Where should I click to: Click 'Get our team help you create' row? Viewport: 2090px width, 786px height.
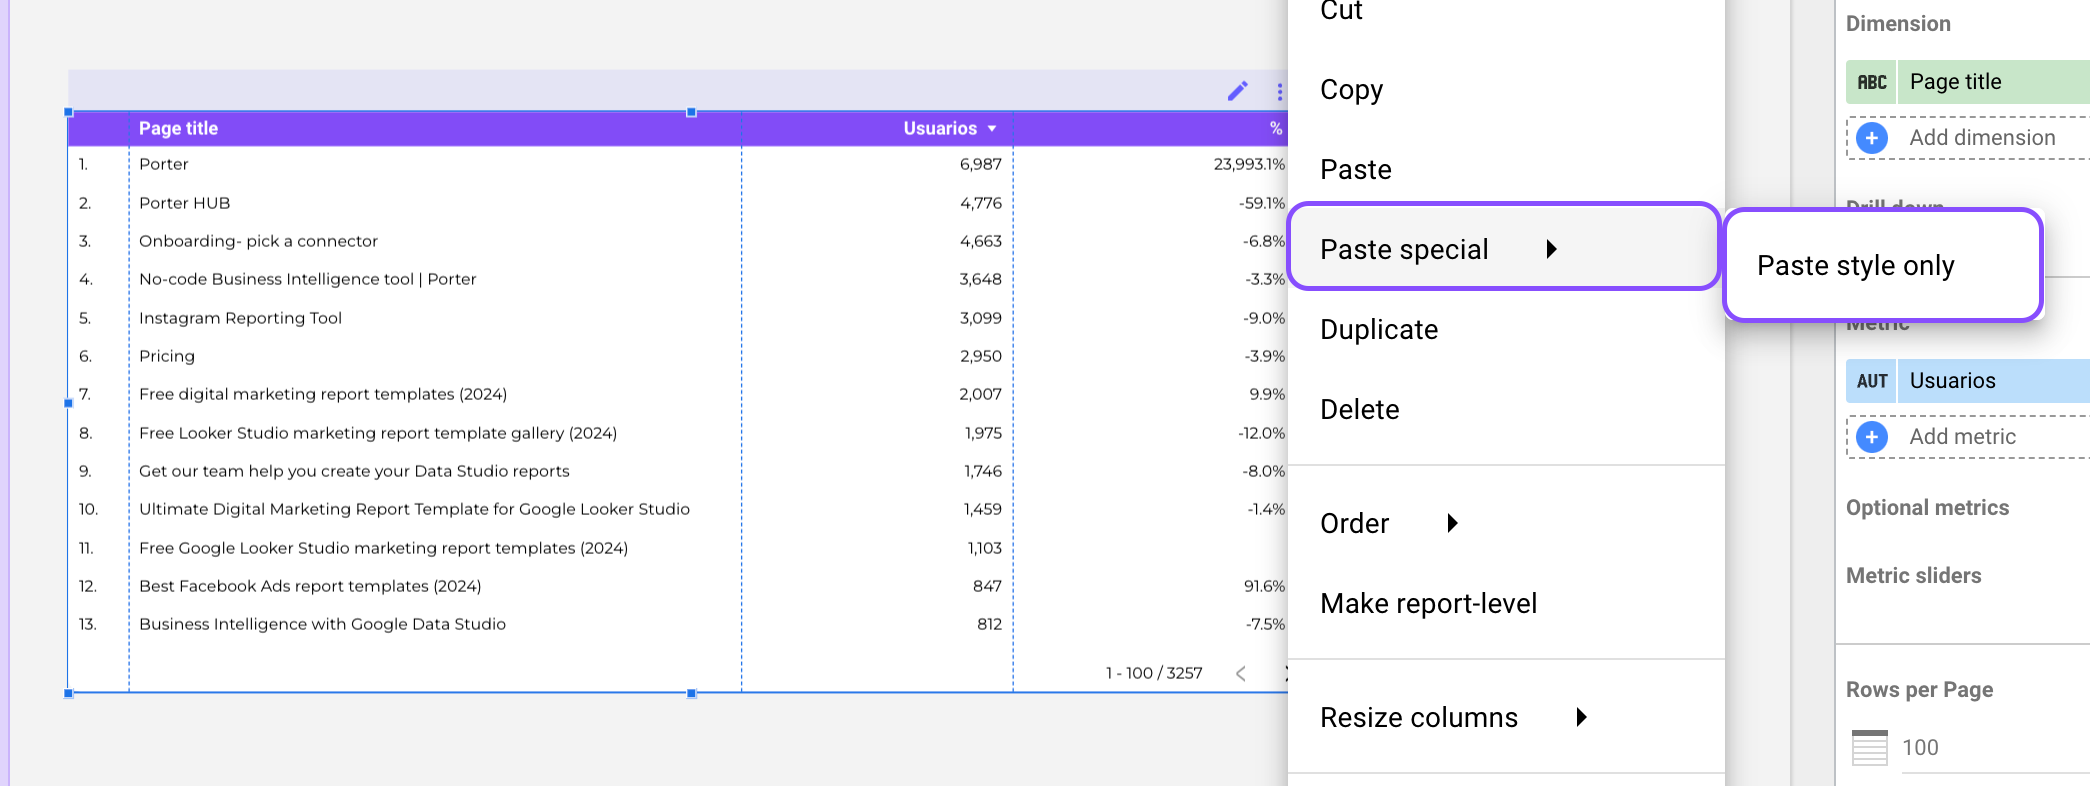[x=677, y=471]
